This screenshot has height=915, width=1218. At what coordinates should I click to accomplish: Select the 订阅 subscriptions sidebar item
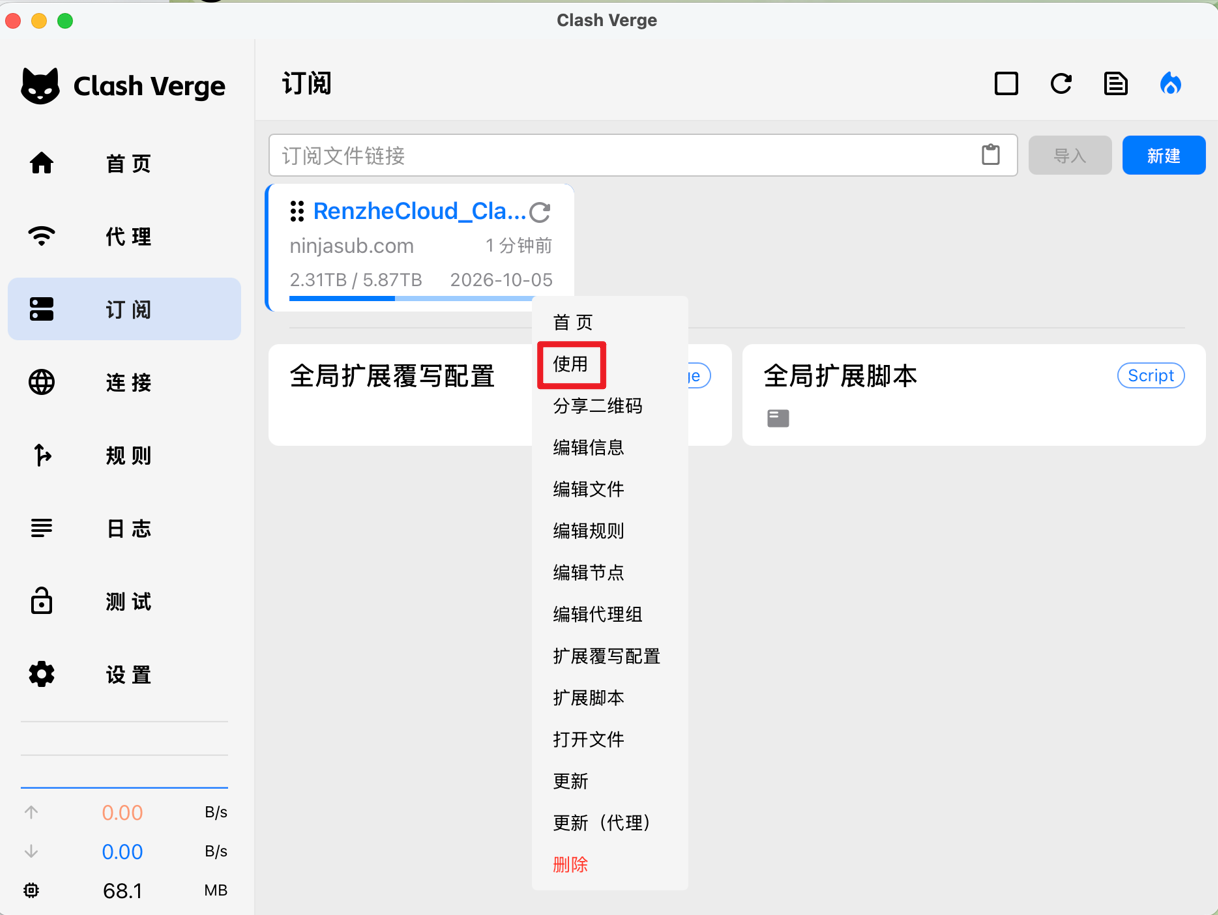124,309
